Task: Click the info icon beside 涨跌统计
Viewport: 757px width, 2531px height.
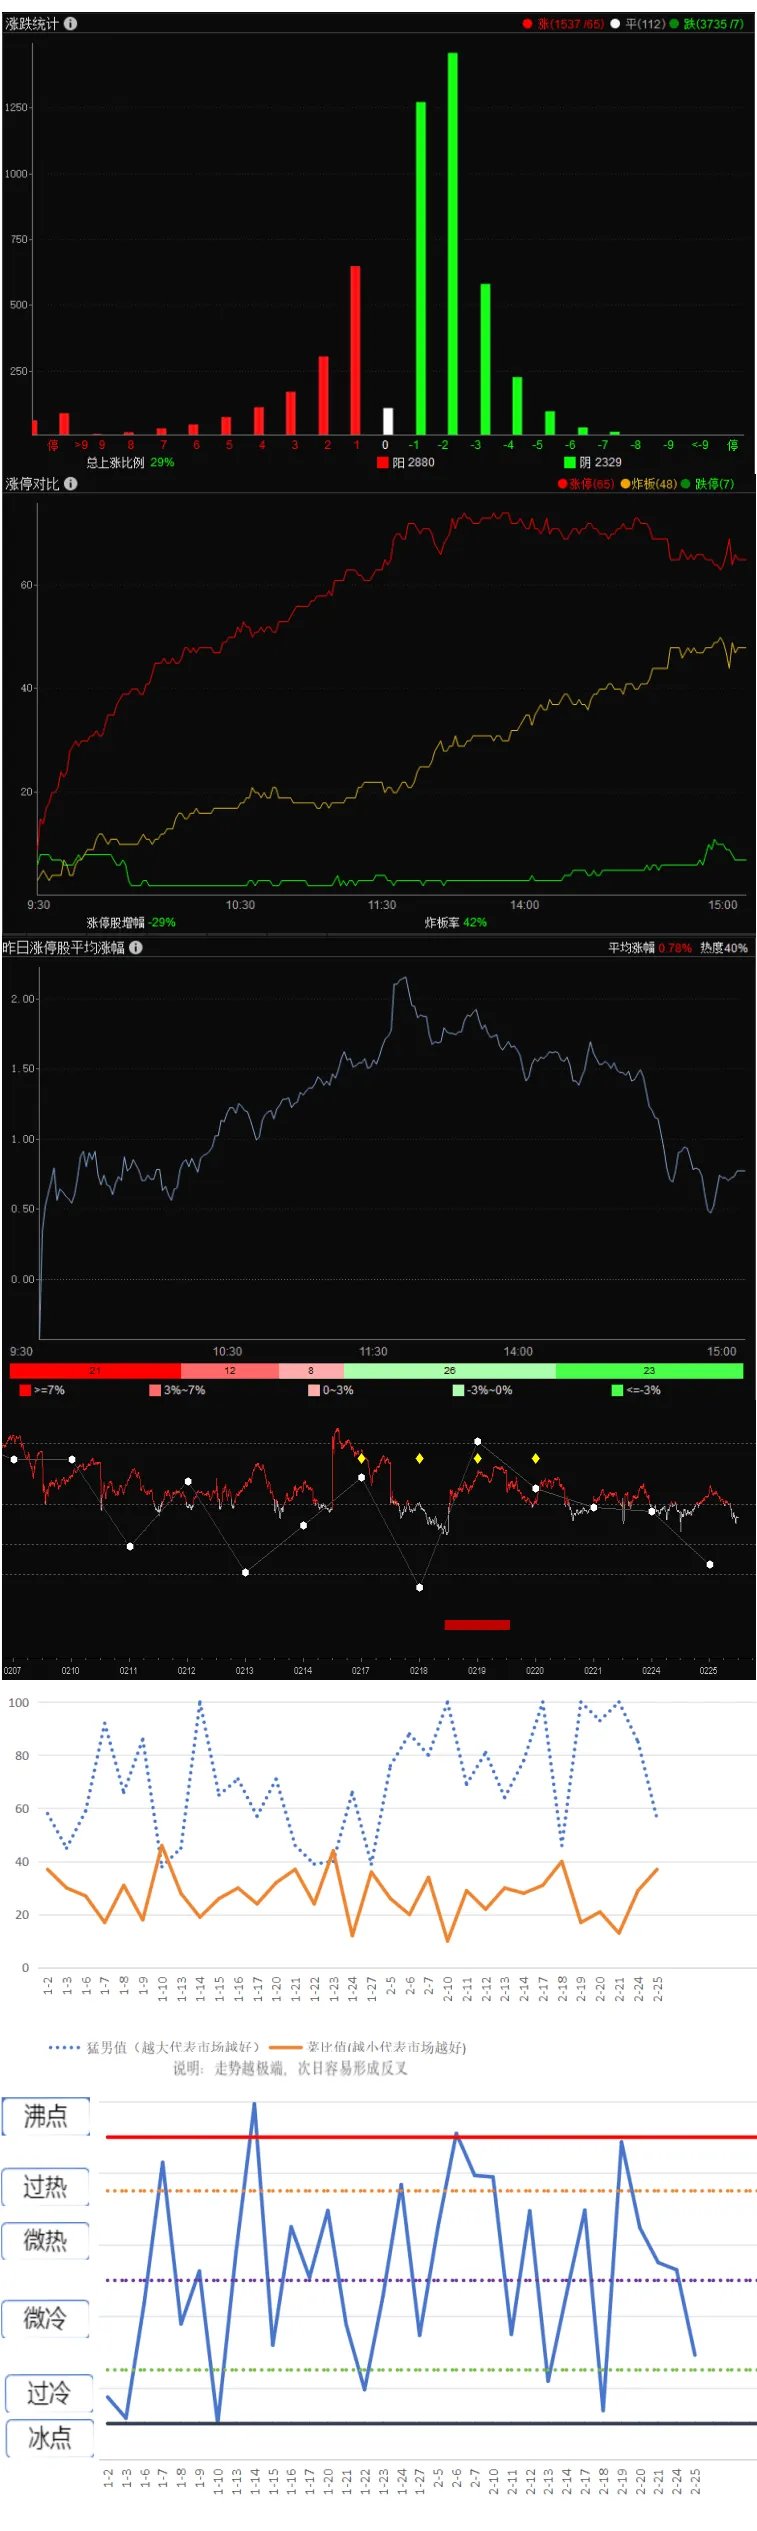Action: pos(70,23)
